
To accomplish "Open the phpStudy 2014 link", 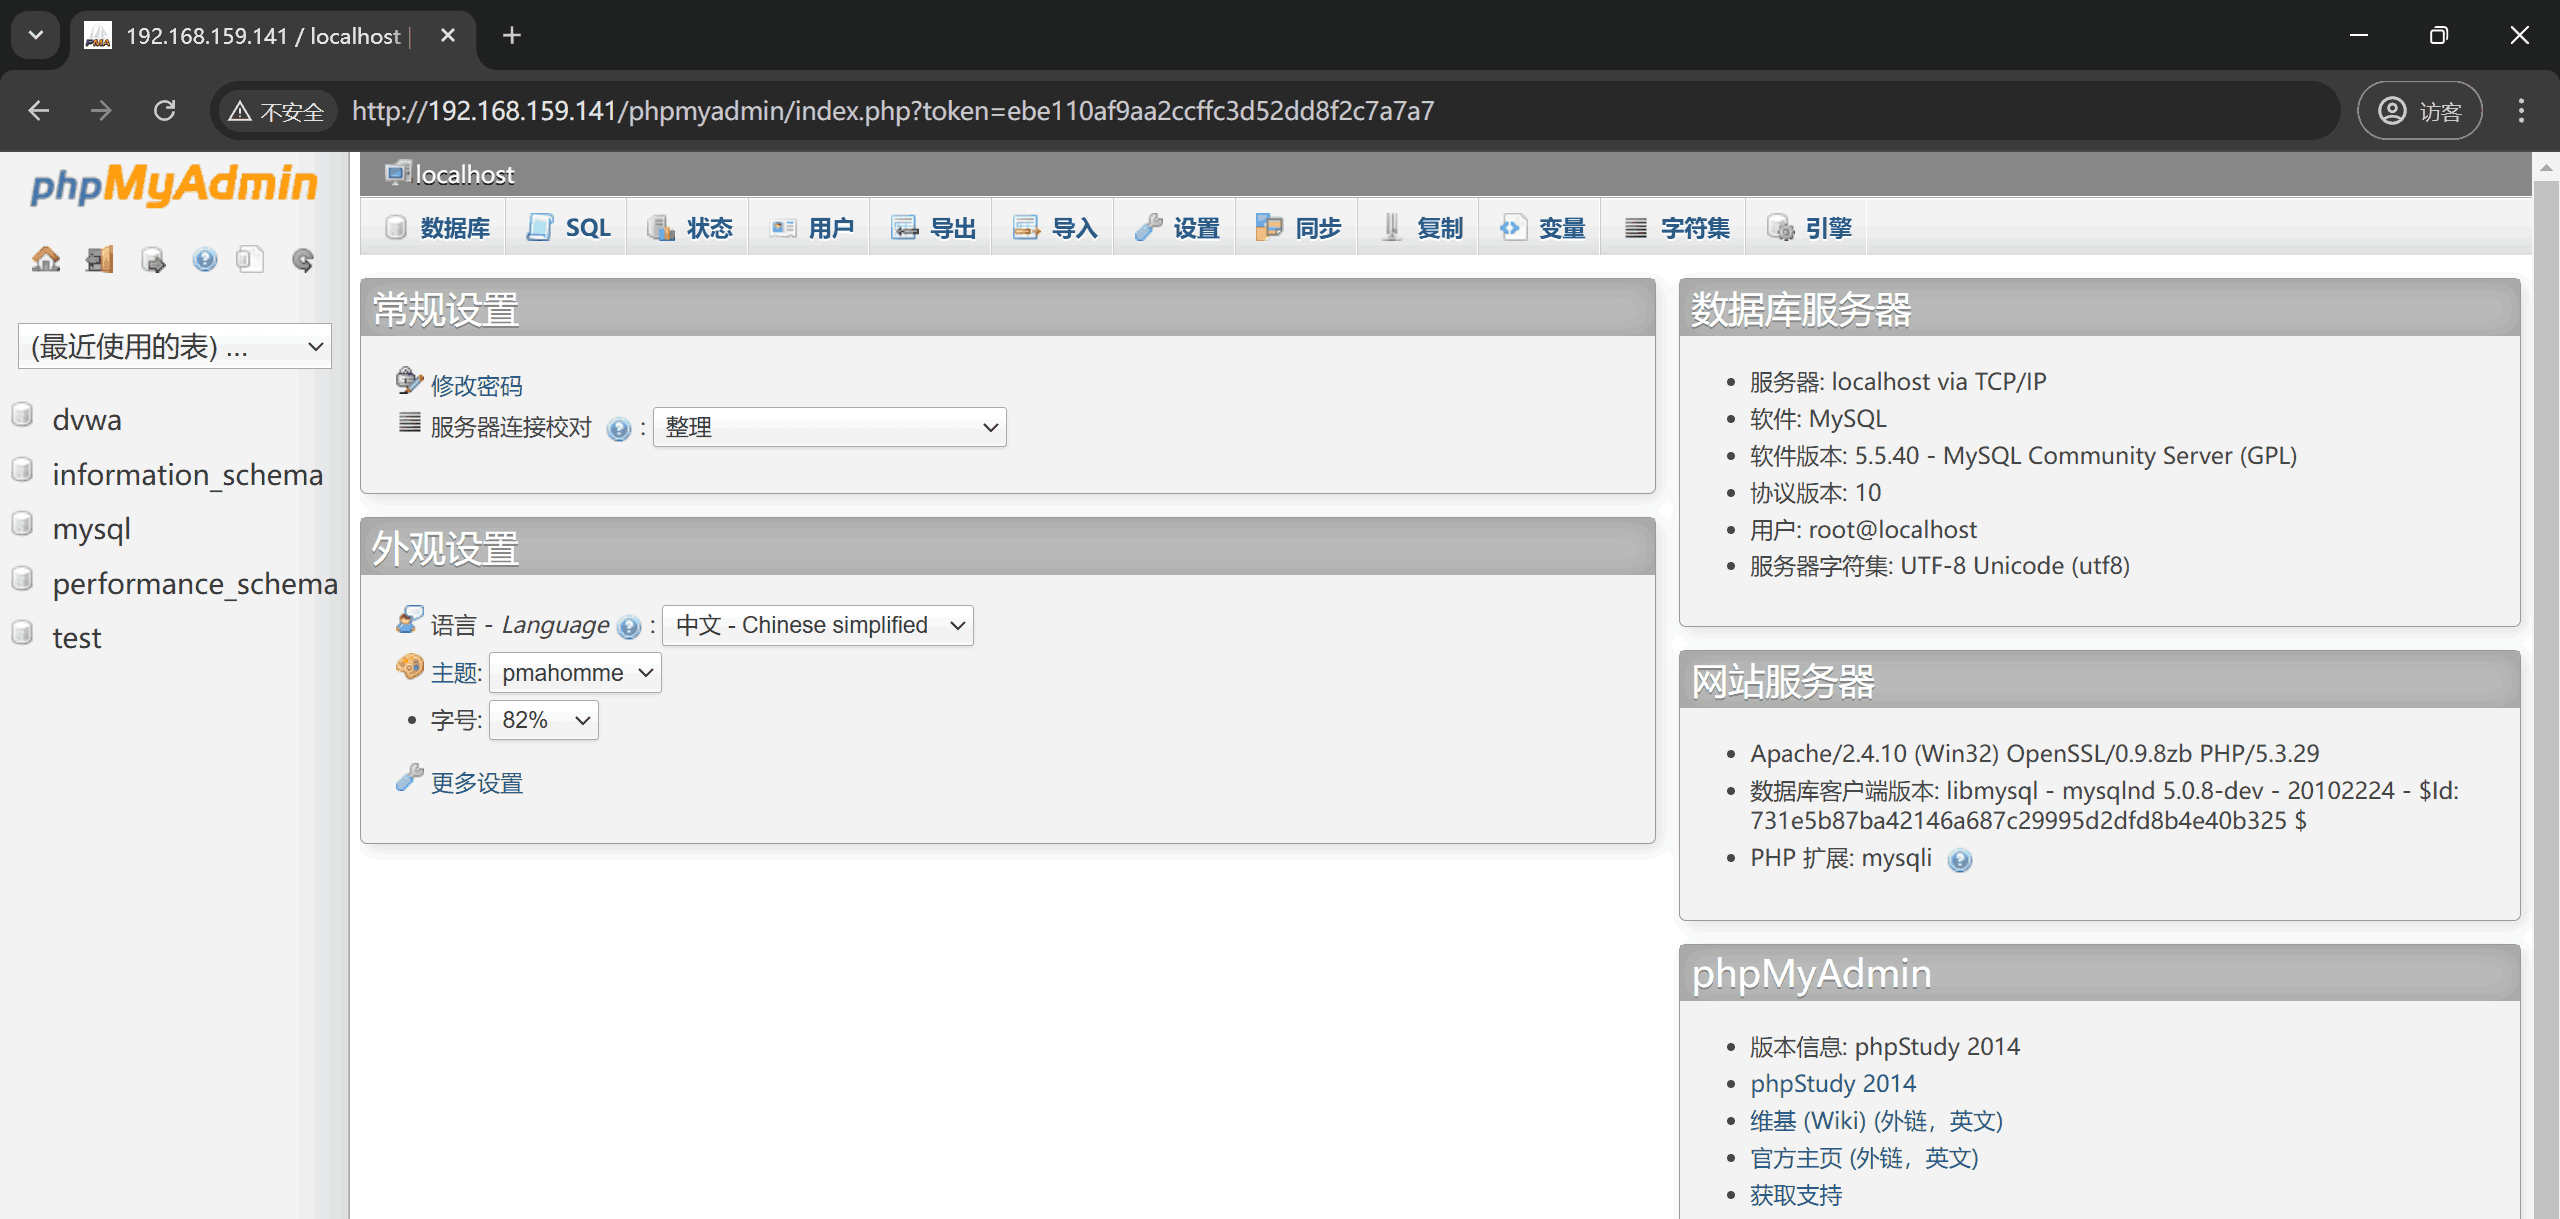I will [x=1832, y=1083].
